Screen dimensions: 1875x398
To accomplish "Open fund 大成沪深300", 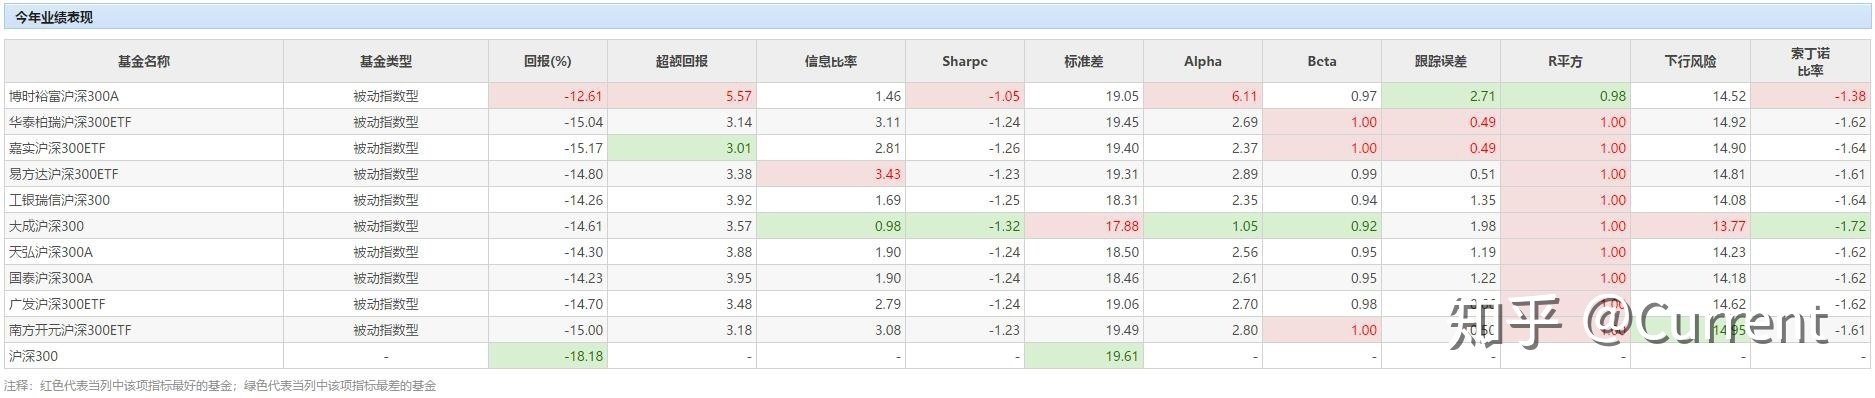I will (x=46, y=226).
